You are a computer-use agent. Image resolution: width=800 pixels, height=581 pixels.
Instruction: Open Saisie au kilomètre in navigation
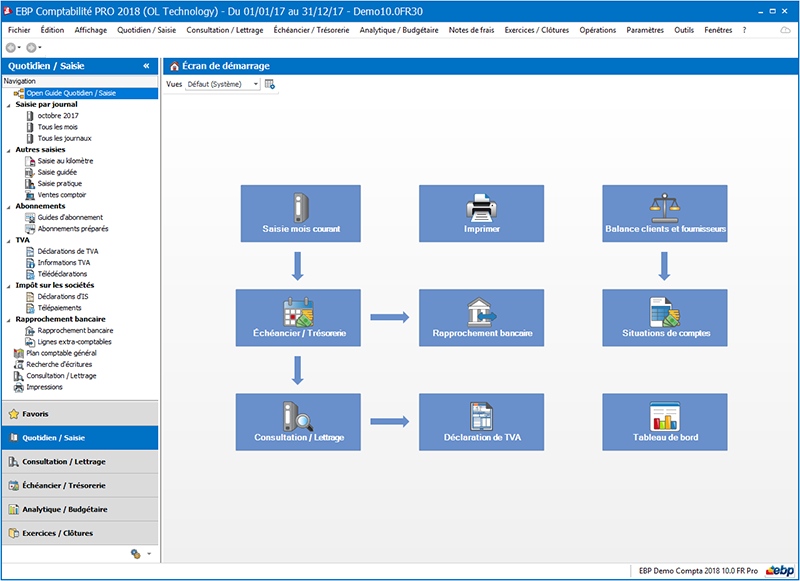click(65, 161)
